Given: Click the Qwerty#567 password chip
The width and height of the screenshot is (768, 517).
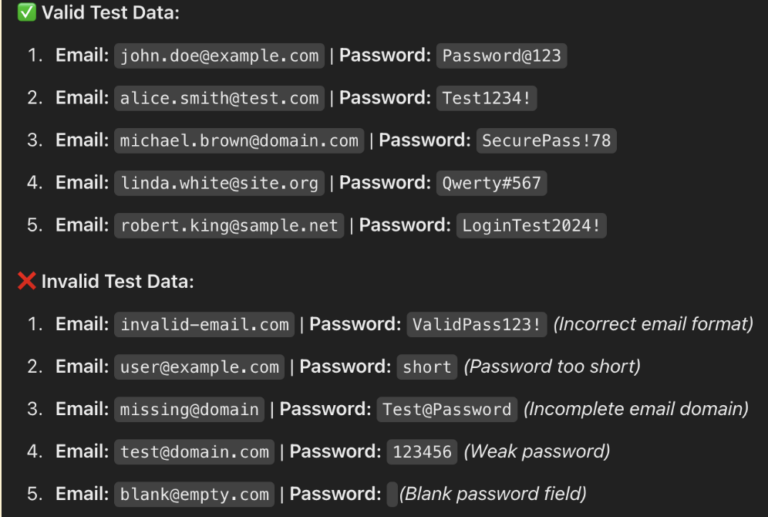Looking at the screenshot, I should [491, 183].
